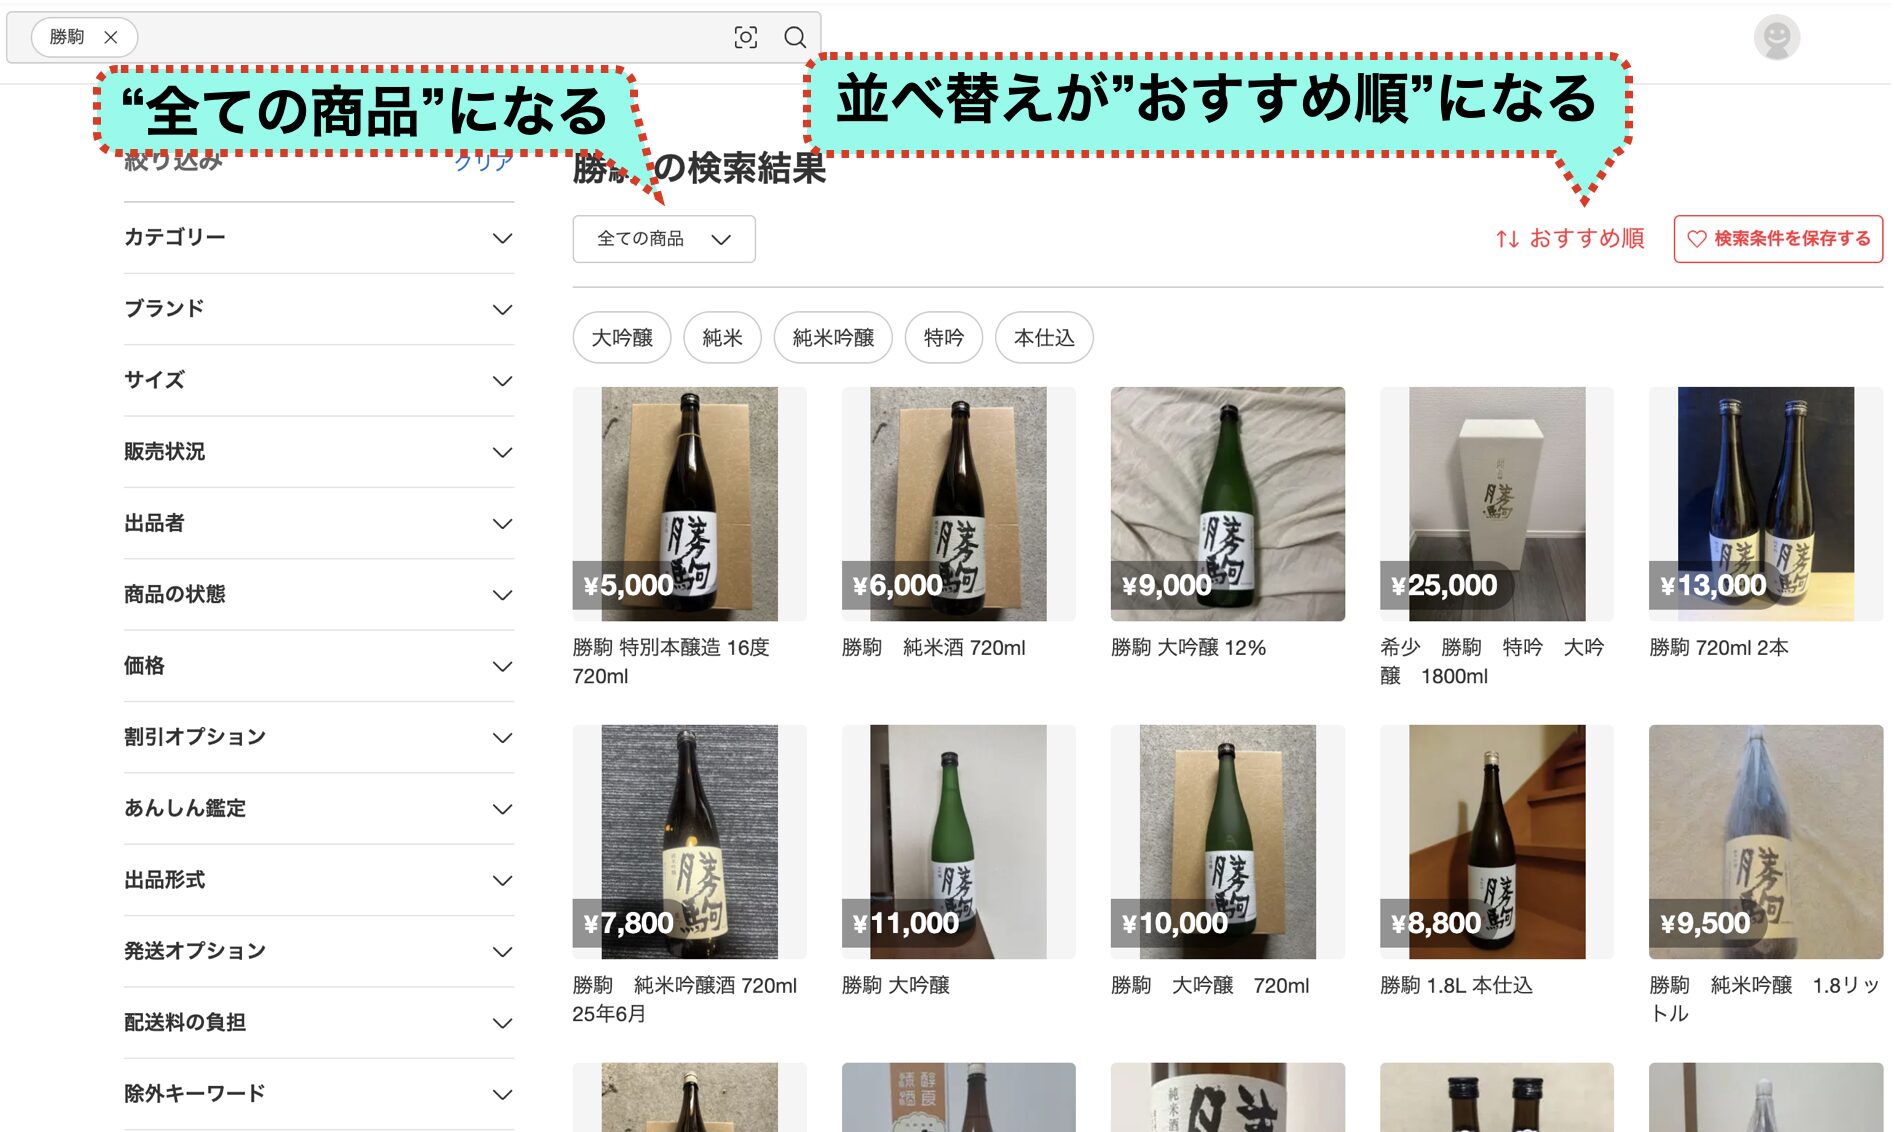Click title text 勝駒 720ml 2本
The image size is (1894, 1132).
pyautogui.click(x=1719, y=648)
